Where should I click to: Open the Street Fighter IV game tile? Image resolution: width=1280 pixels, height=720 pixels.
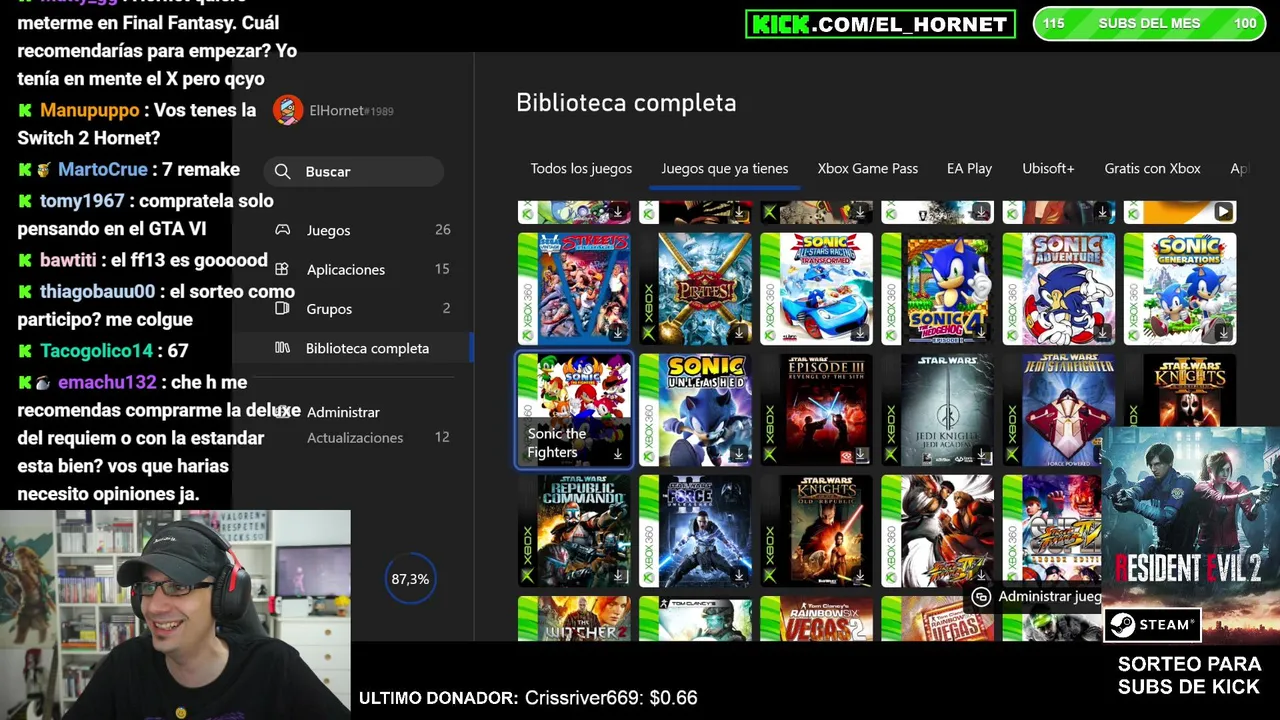(938, 531)
